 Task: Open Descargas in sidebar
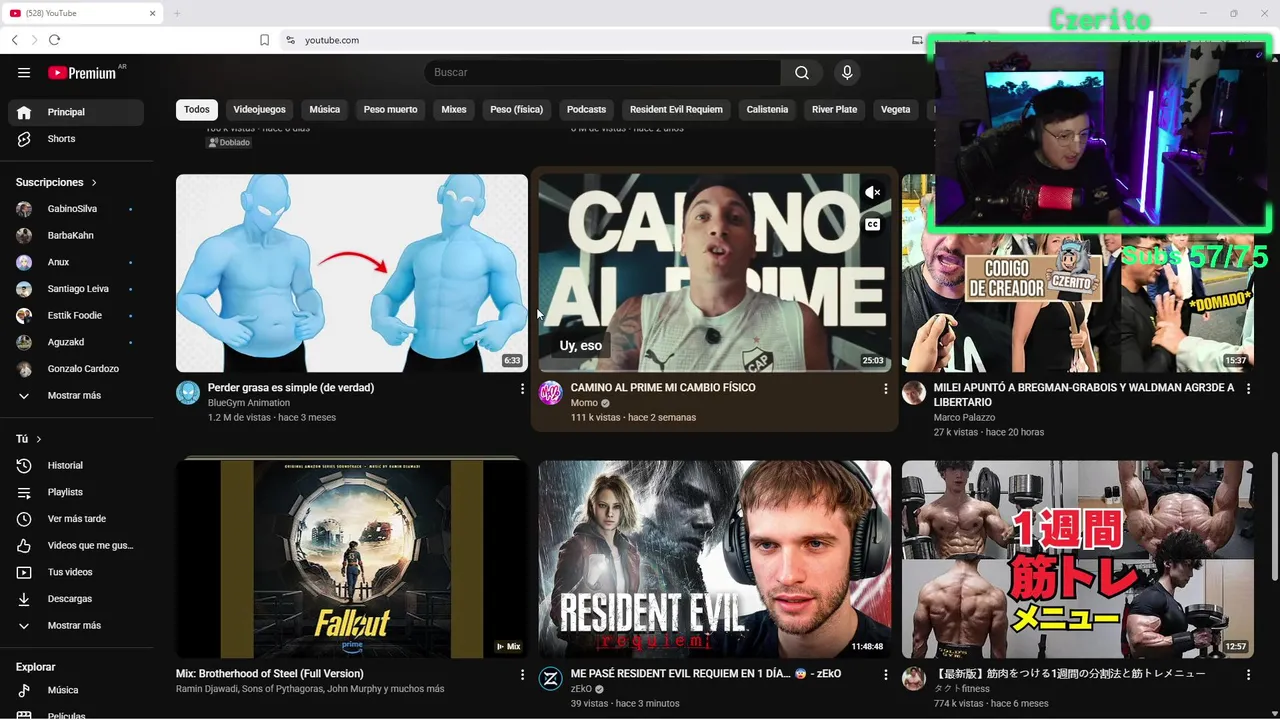click(76, 599)
